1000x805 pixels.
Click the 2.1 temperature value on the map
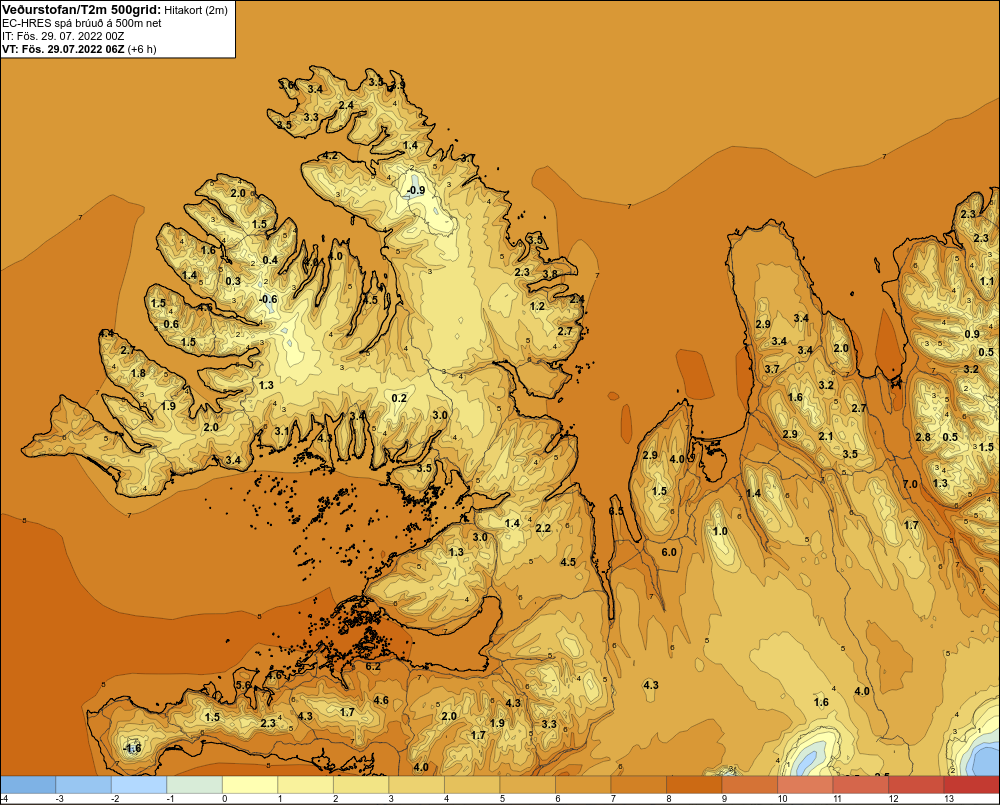pos(826,436)
